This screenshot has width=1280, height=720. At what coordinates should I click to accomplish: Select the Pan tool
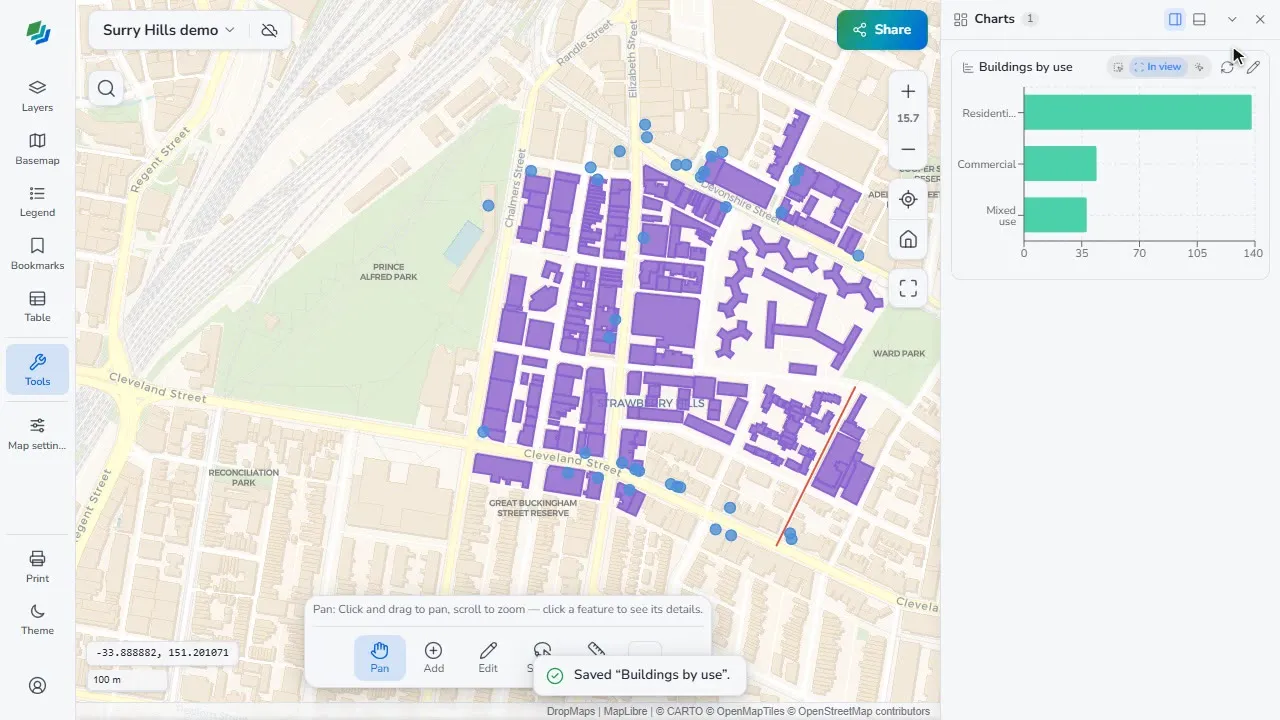coord(380,658)
